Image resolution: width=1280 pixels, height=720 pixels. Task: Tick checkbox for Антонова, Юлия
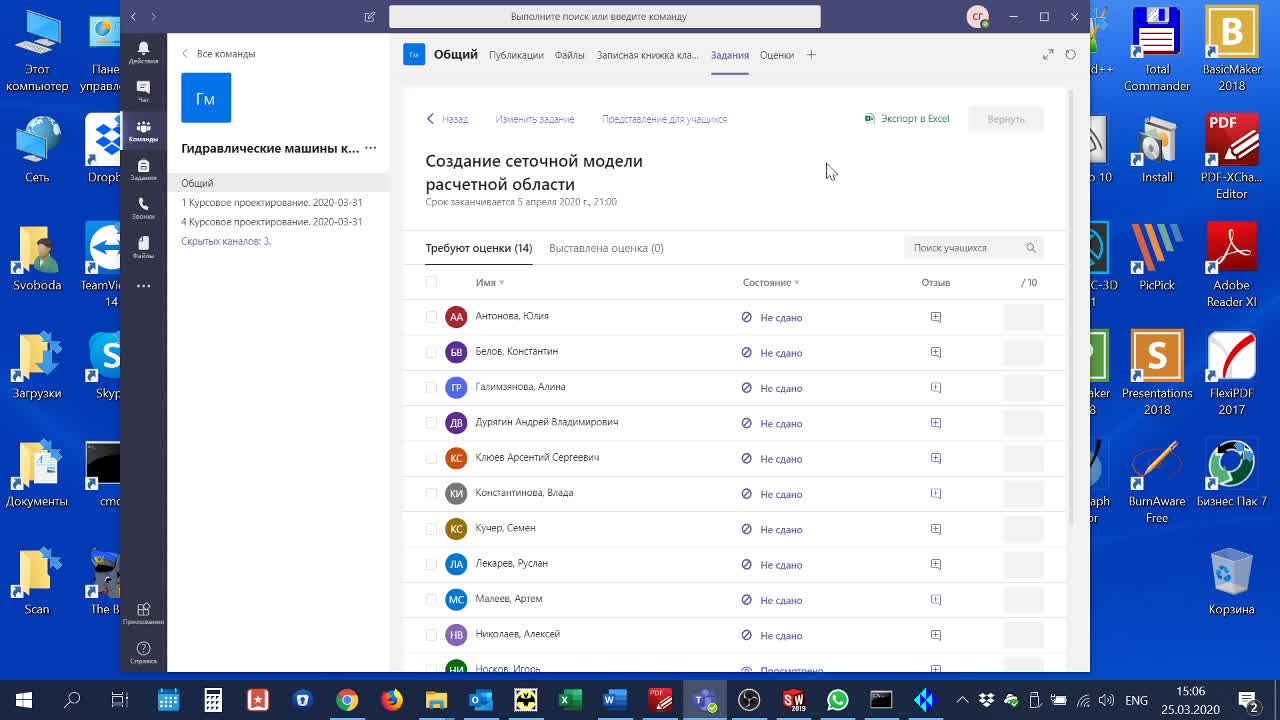(431, 317)
